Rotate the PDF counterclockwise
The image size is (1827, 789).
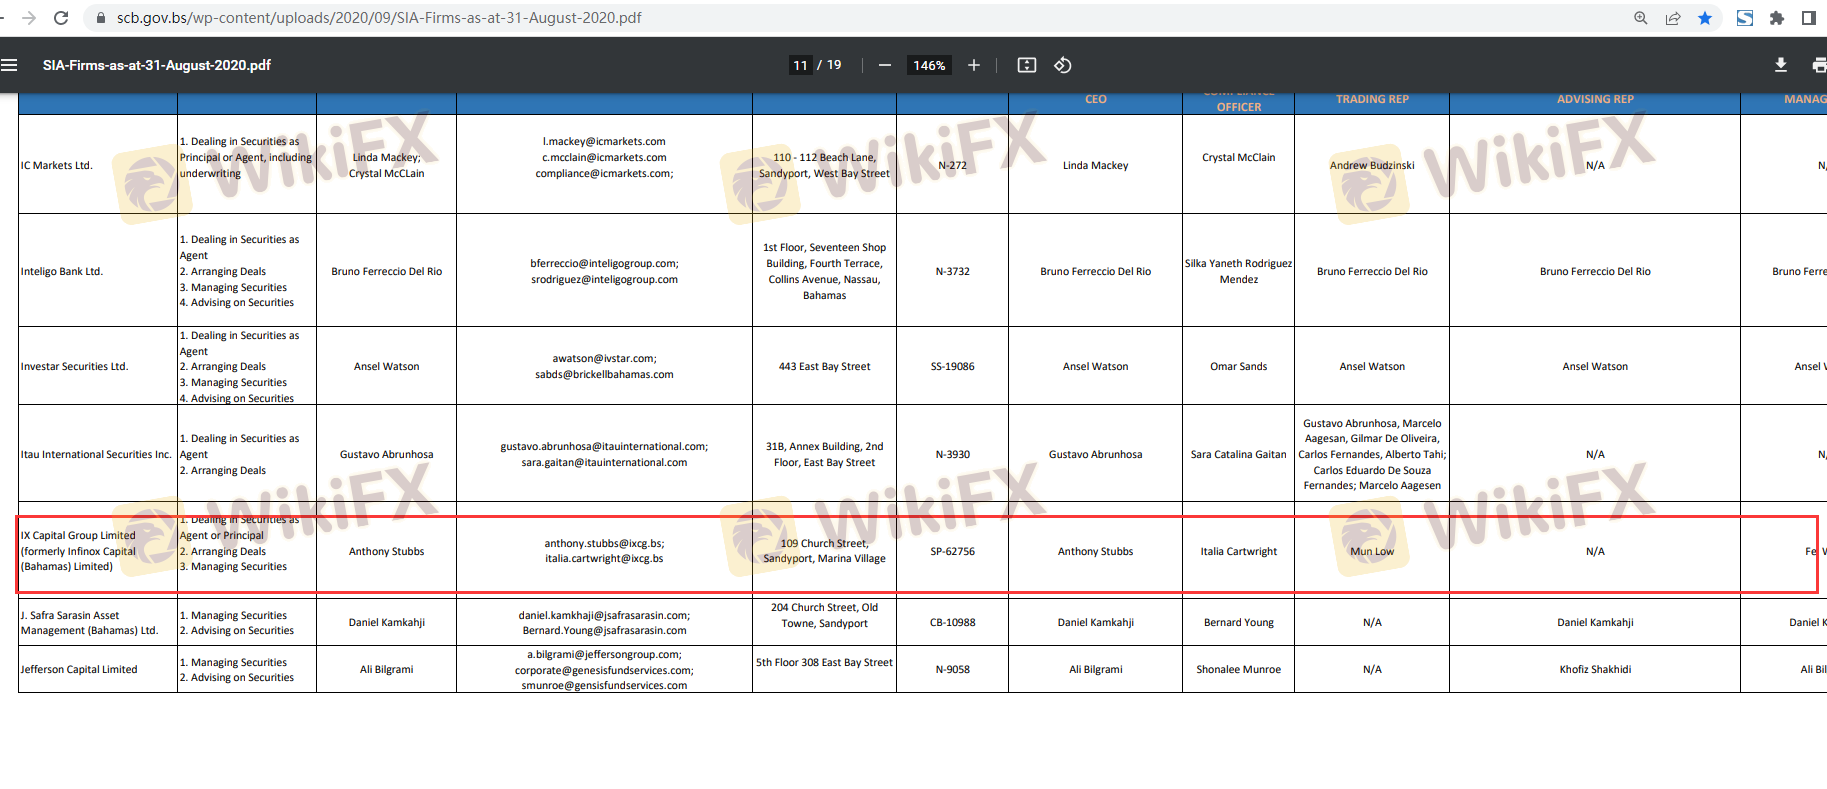pos(1062,65)
